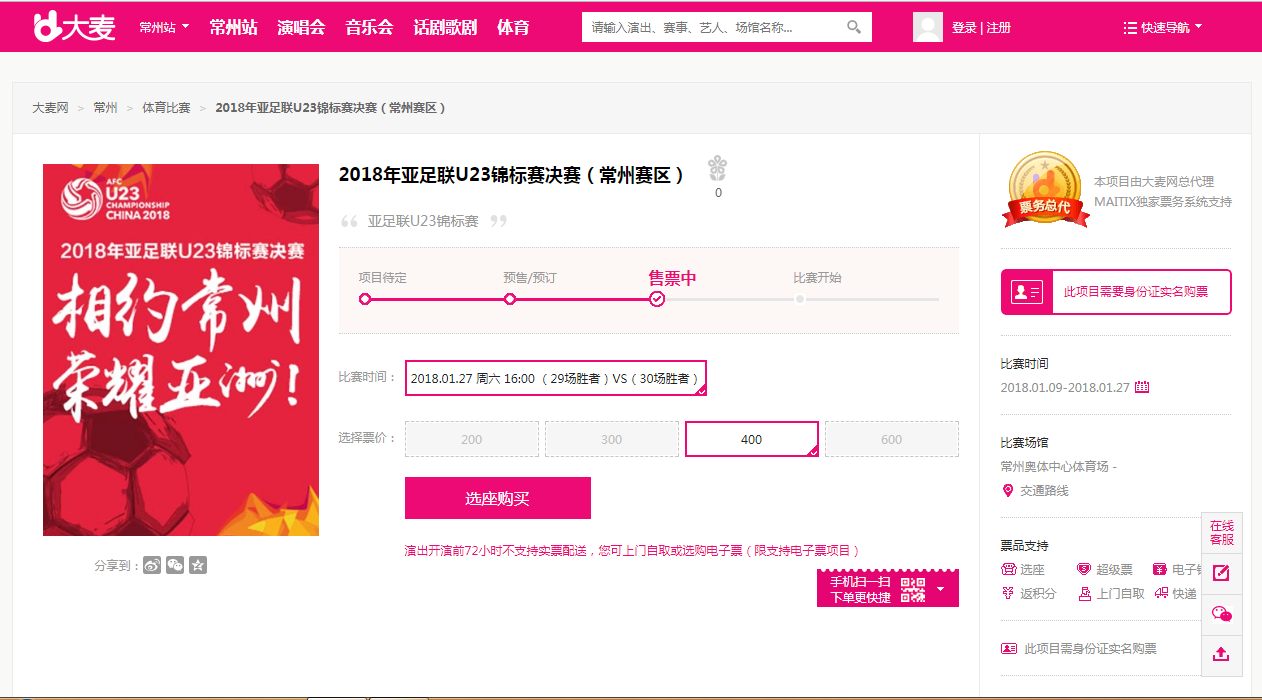The width and height of the screenshot is (1262, 700).
Task: Click the 选座购买 buy button
Action: 497,498
